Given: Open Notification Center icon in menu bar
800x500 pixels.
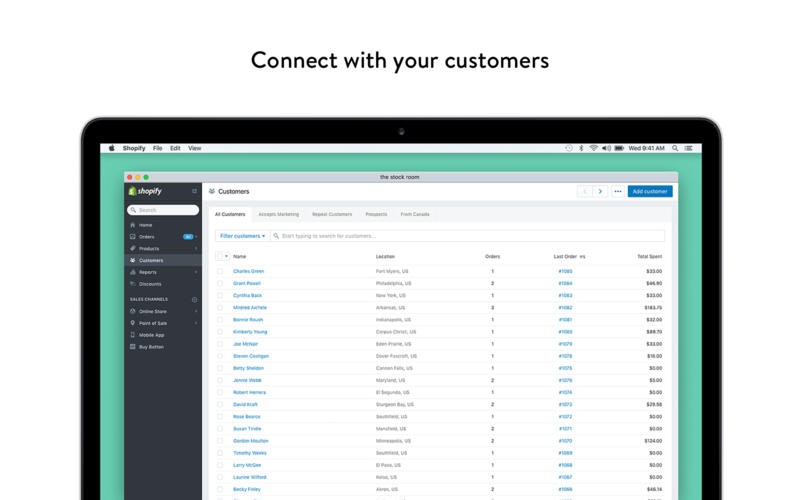Looking at the screenshot, I should pyautogui.click(x=688, y=148).
